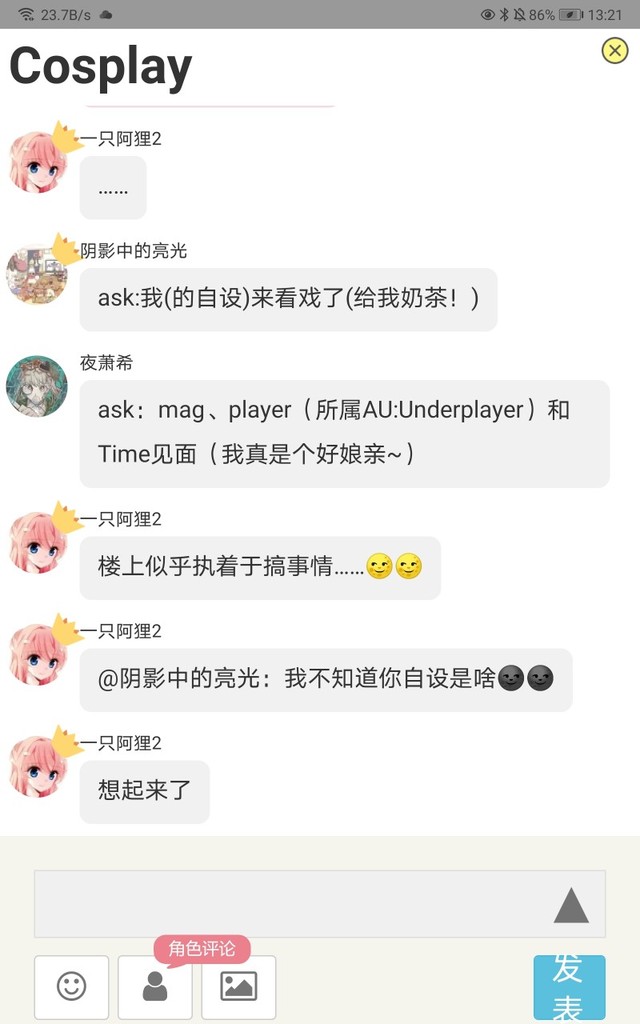The height and width of the screenshot is (1024, 640).
Task: Tap 一只阿狸2's avatar beside the '......' message
Action: [x=38, y=162]
